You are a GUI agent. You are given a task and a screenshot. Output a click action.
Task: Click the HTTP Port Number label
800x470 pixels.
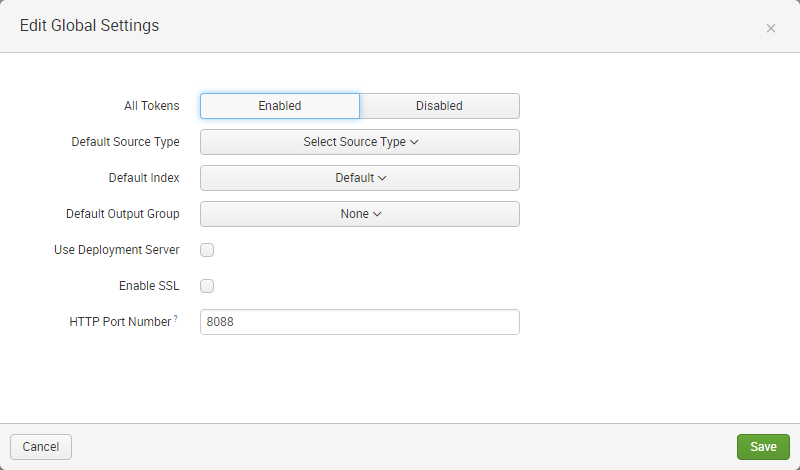point(120,322)
